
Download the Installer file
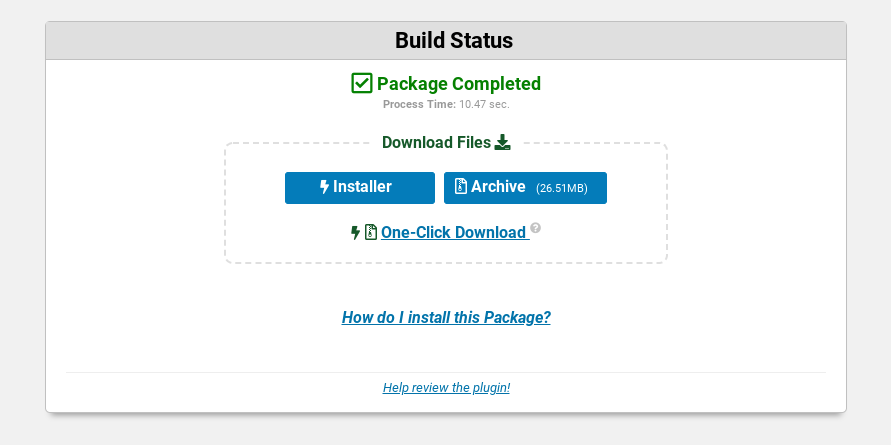point(360,188)
